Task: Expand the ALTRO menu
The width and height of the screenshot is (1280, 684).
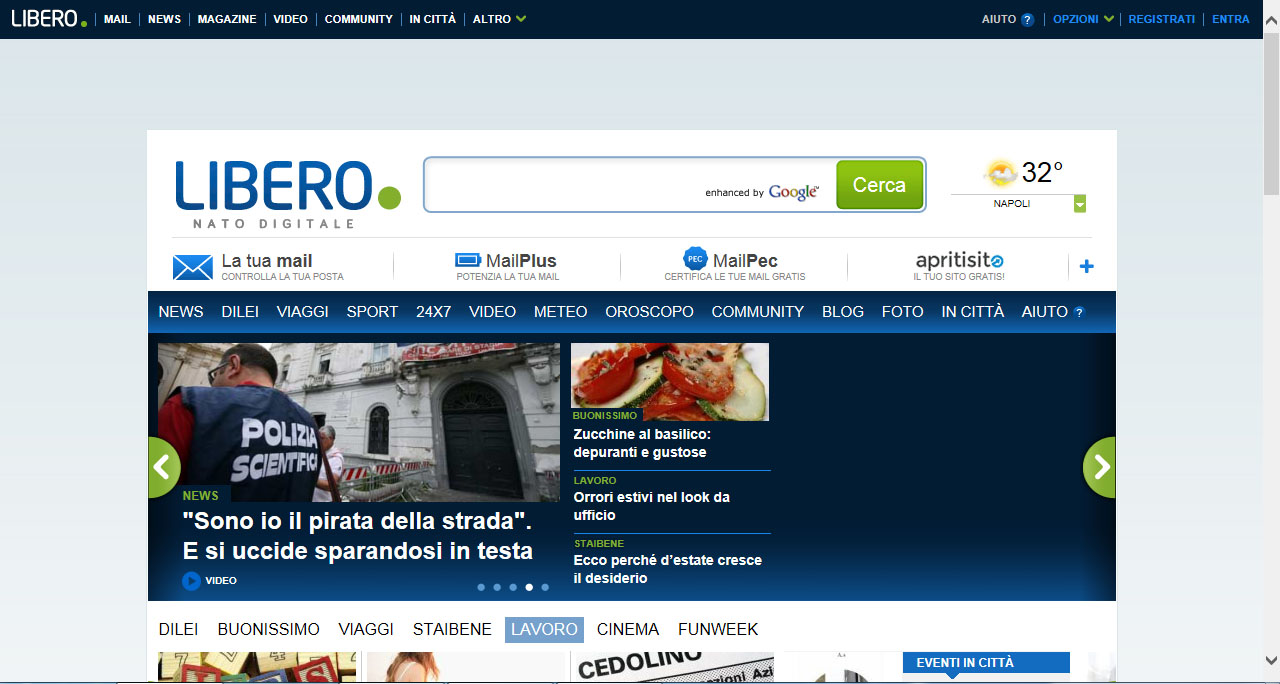Action: tap(499, 18)
